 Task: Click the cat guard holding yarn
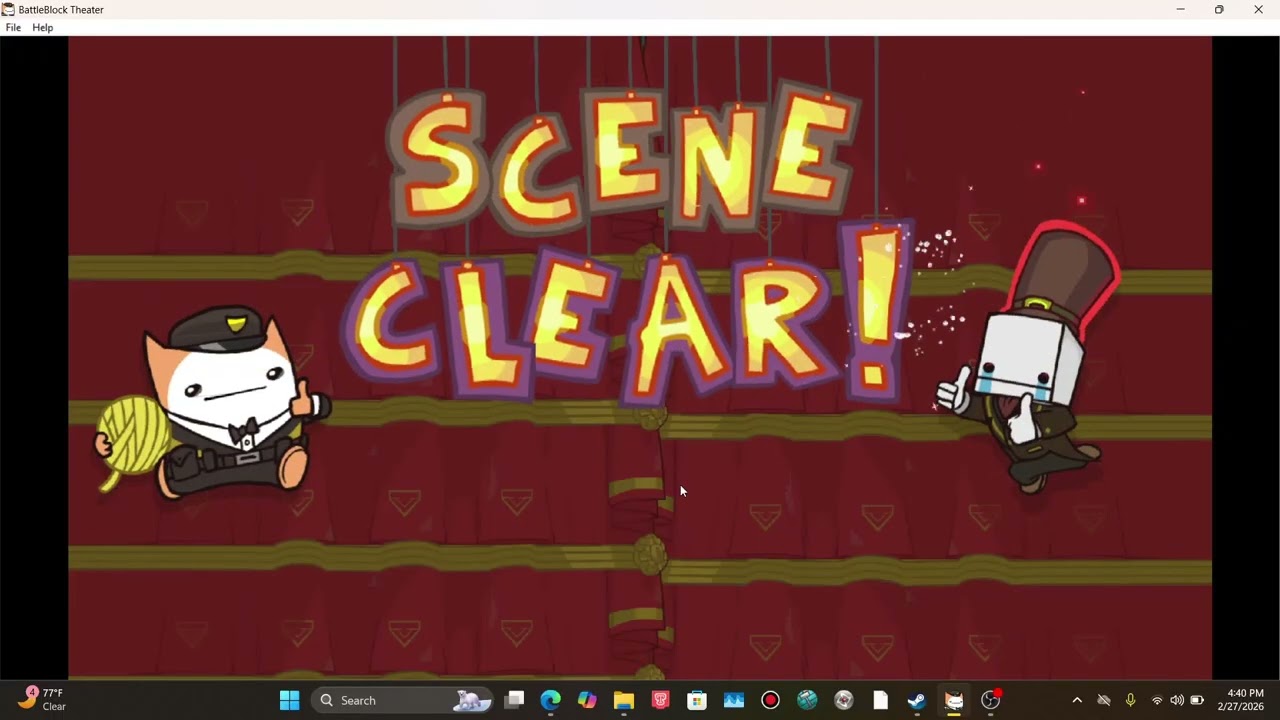[213, 404]
